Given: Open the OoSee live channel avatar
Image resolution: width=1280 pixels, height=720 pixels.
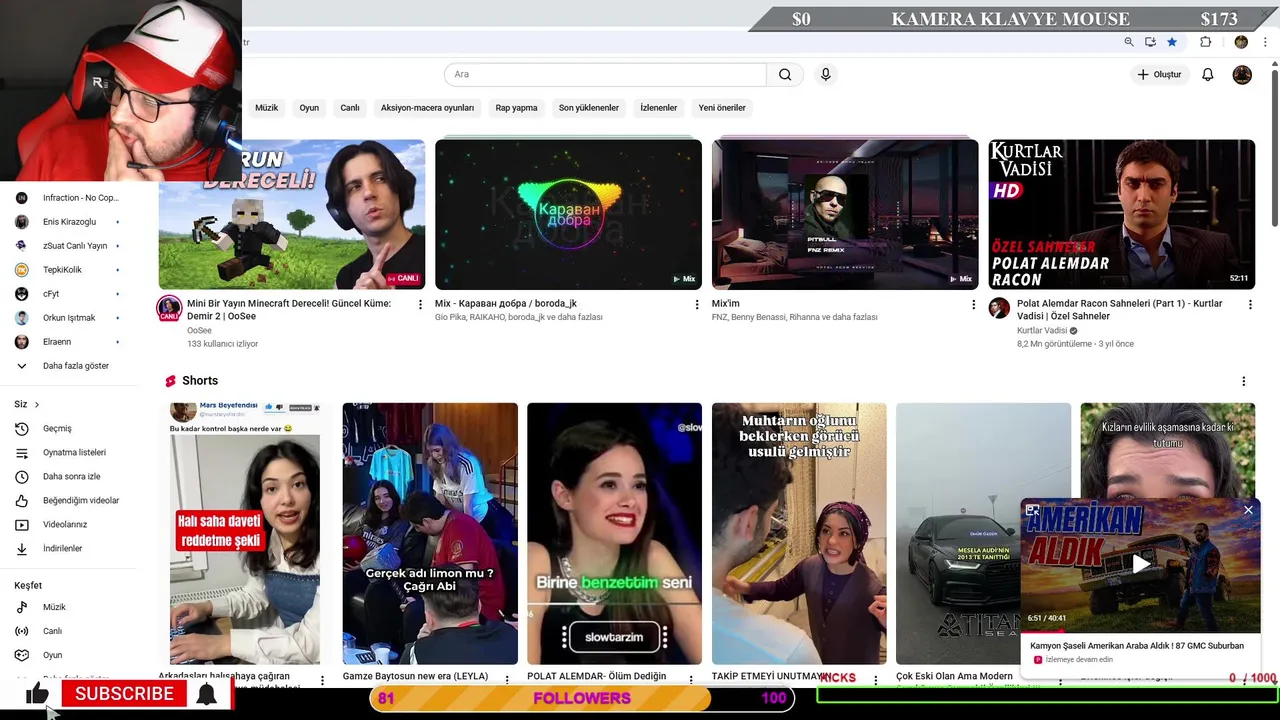Looking at the screenshot, I should coord(169,308).
